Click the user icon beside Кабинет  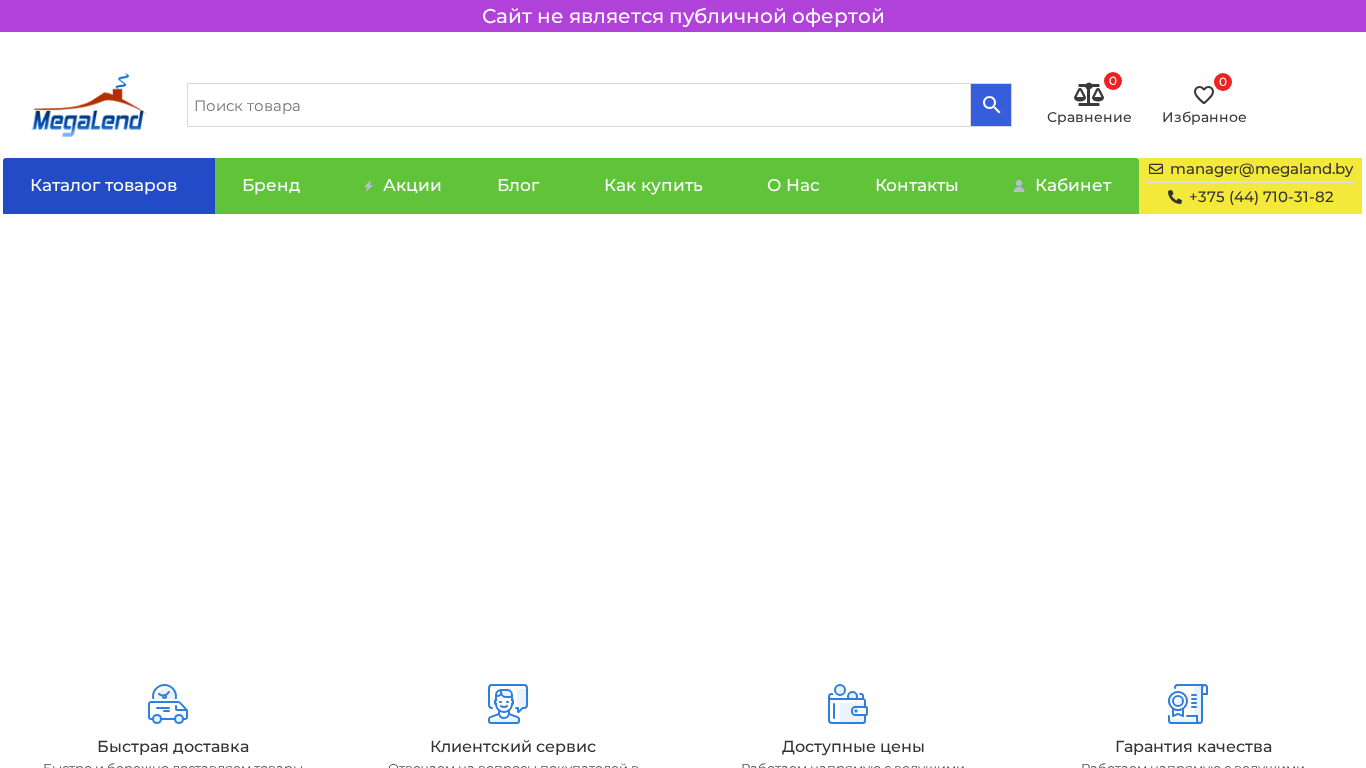[1019, 186]
